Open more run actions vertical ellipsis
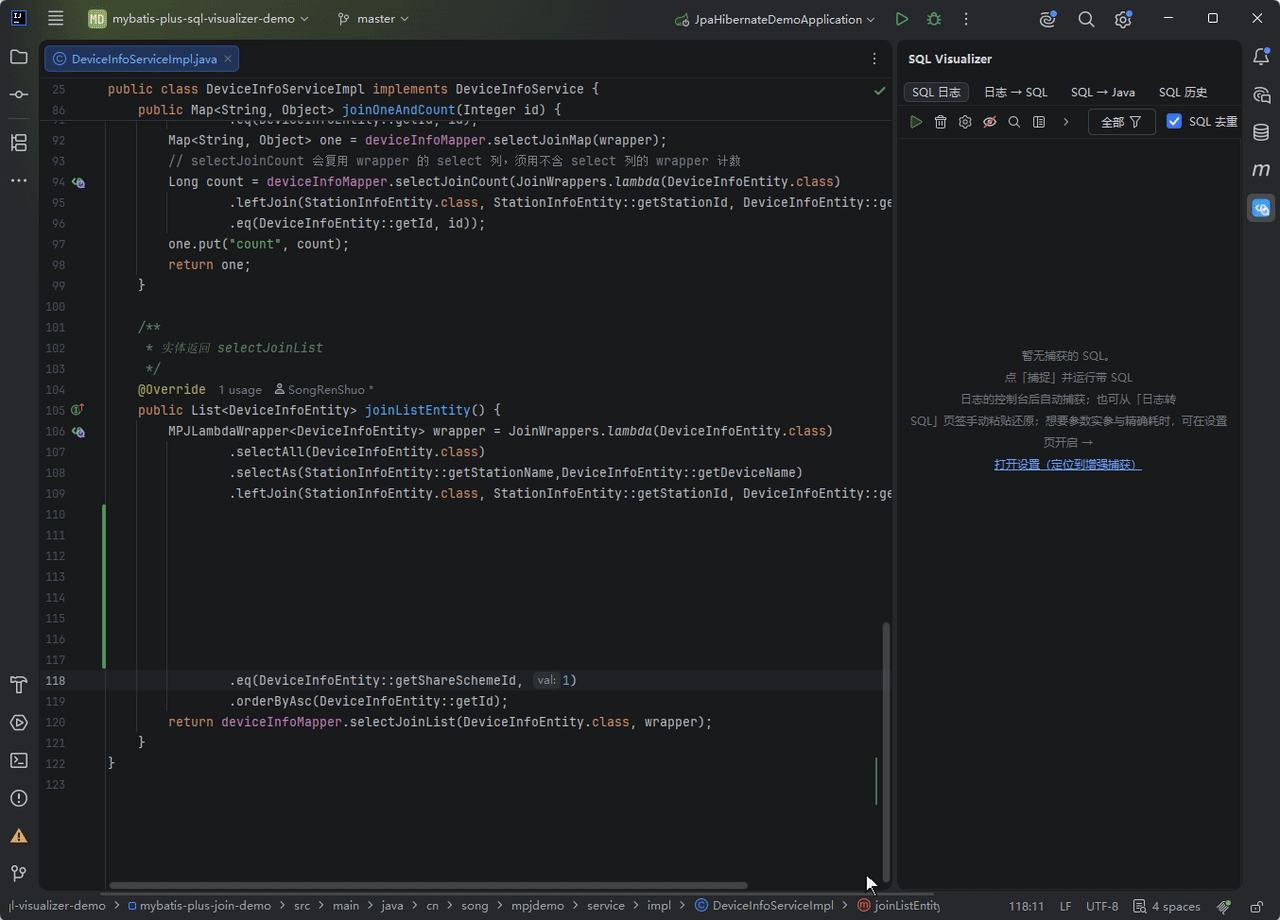This screenshot has height=920, width=1280. [x=966, y=19]
